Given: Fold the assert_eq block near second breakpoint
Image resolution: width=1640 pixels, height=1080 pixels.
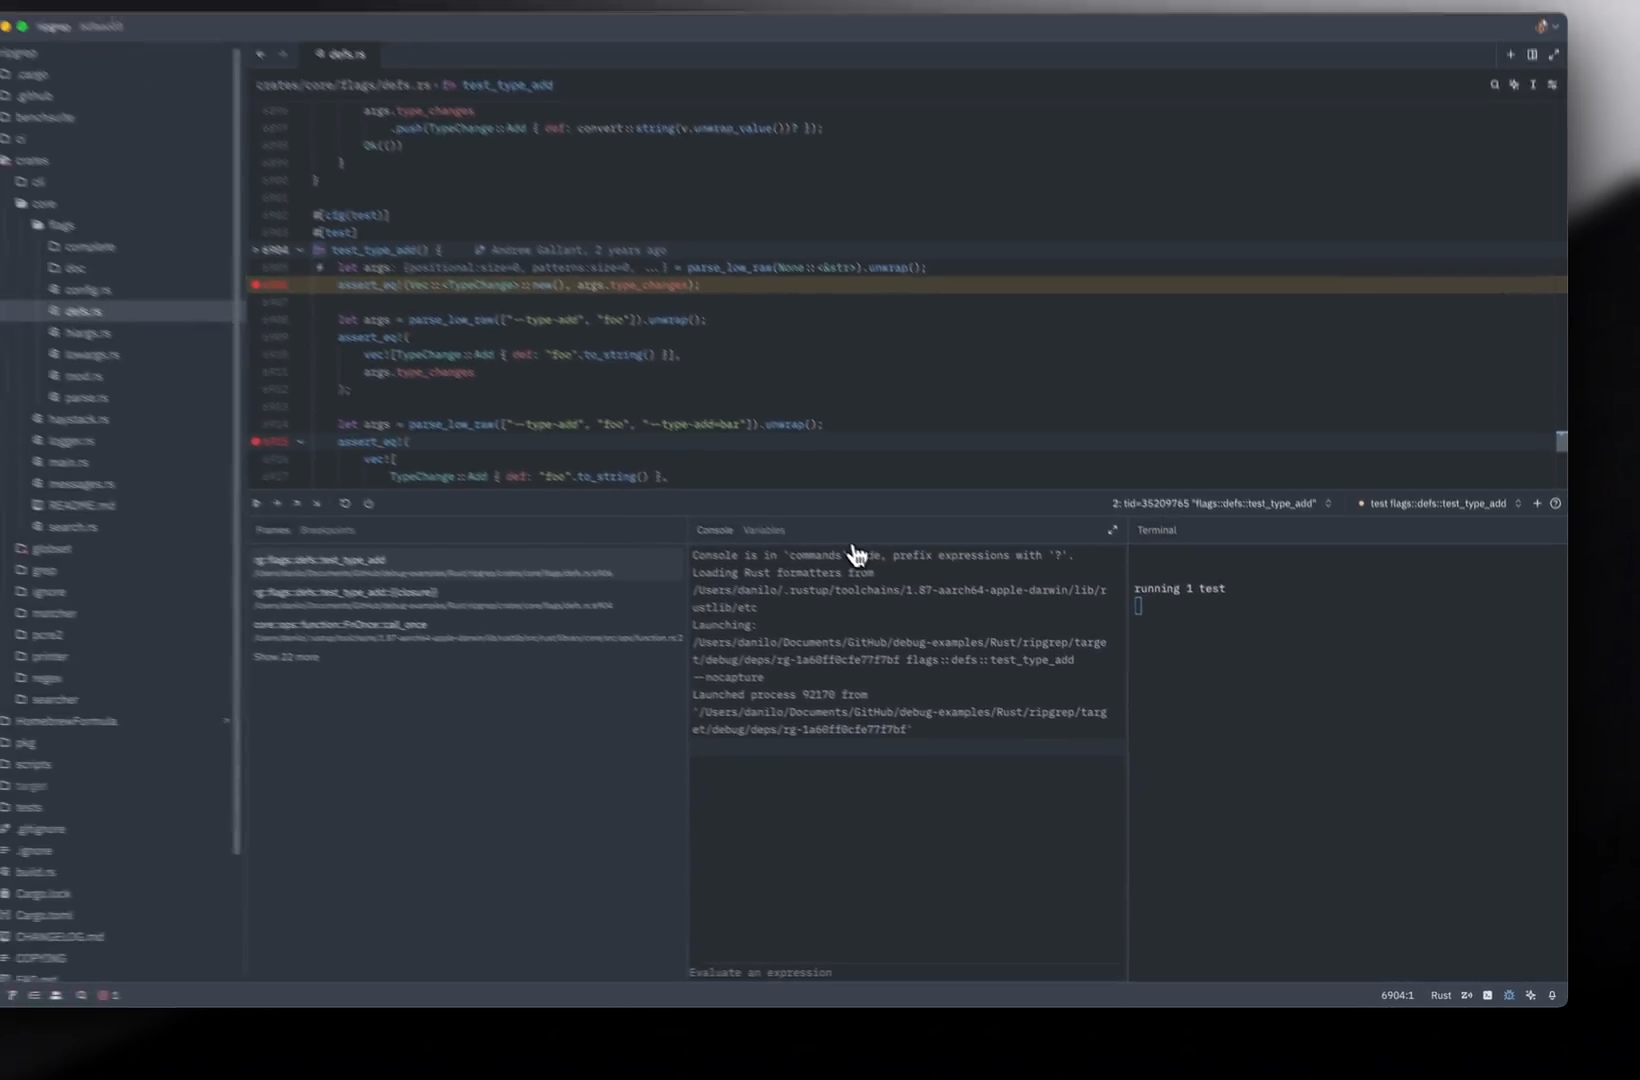Looking at the screenshot, I should click(300, 441).
